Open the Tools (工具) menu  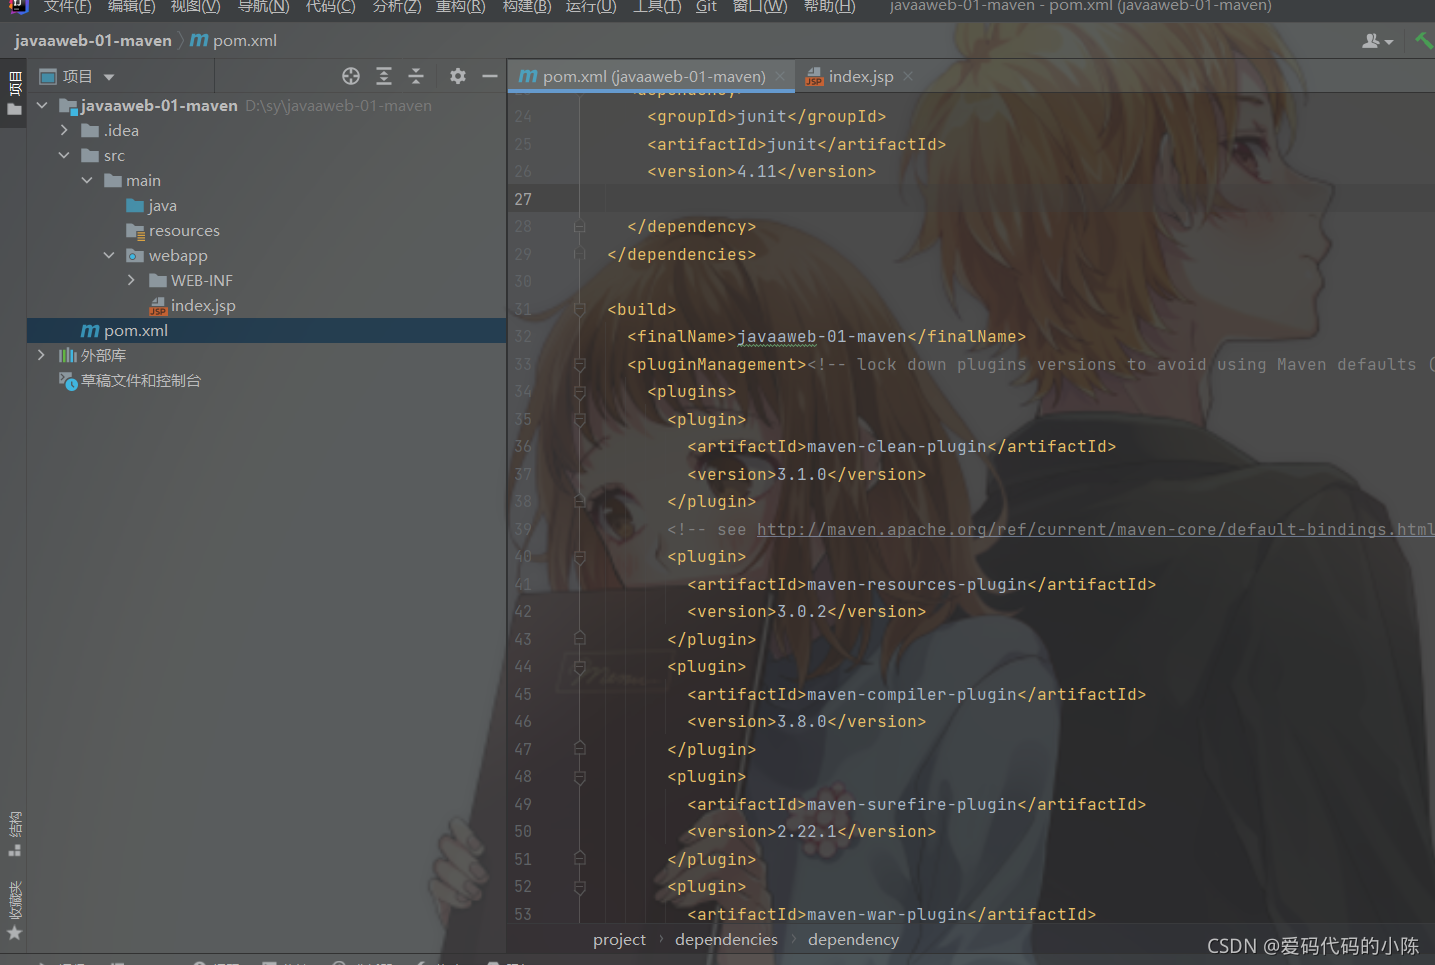pyautogui.click(x=657, y=7)
